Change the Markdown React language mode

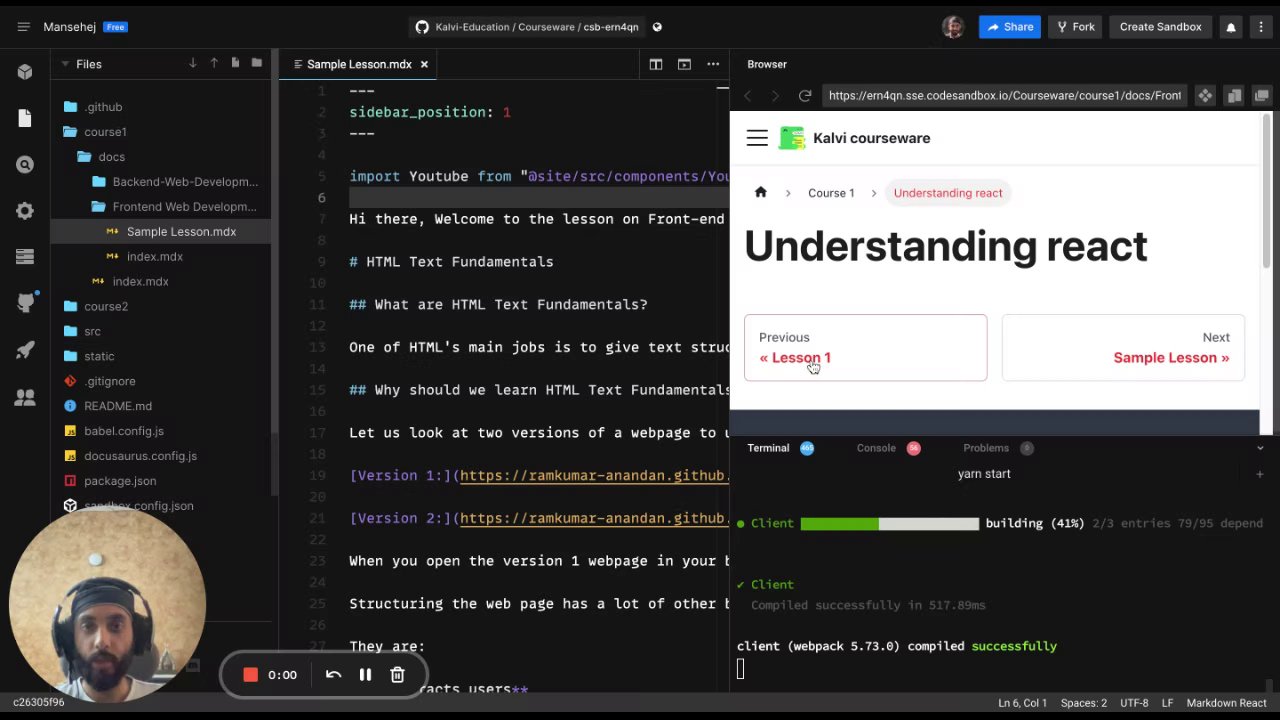[x=1226, y=703]
